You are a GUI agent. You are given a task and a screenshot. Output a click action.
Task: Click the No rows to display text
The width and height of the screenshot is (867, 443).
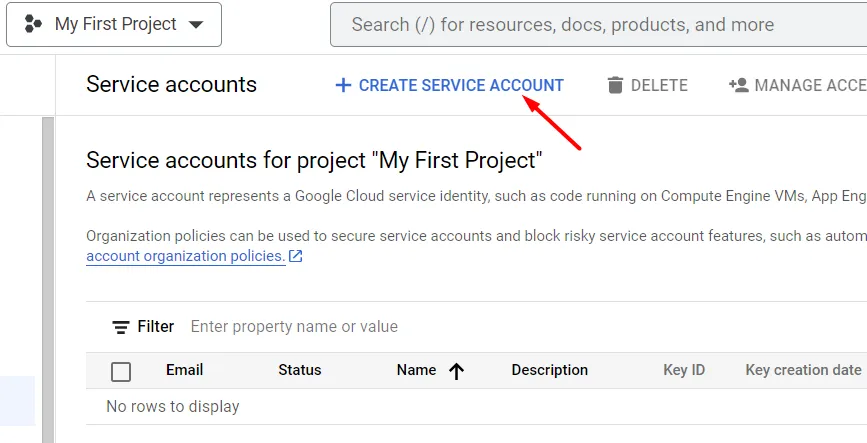pyautogui.click(x=173, y=406)
